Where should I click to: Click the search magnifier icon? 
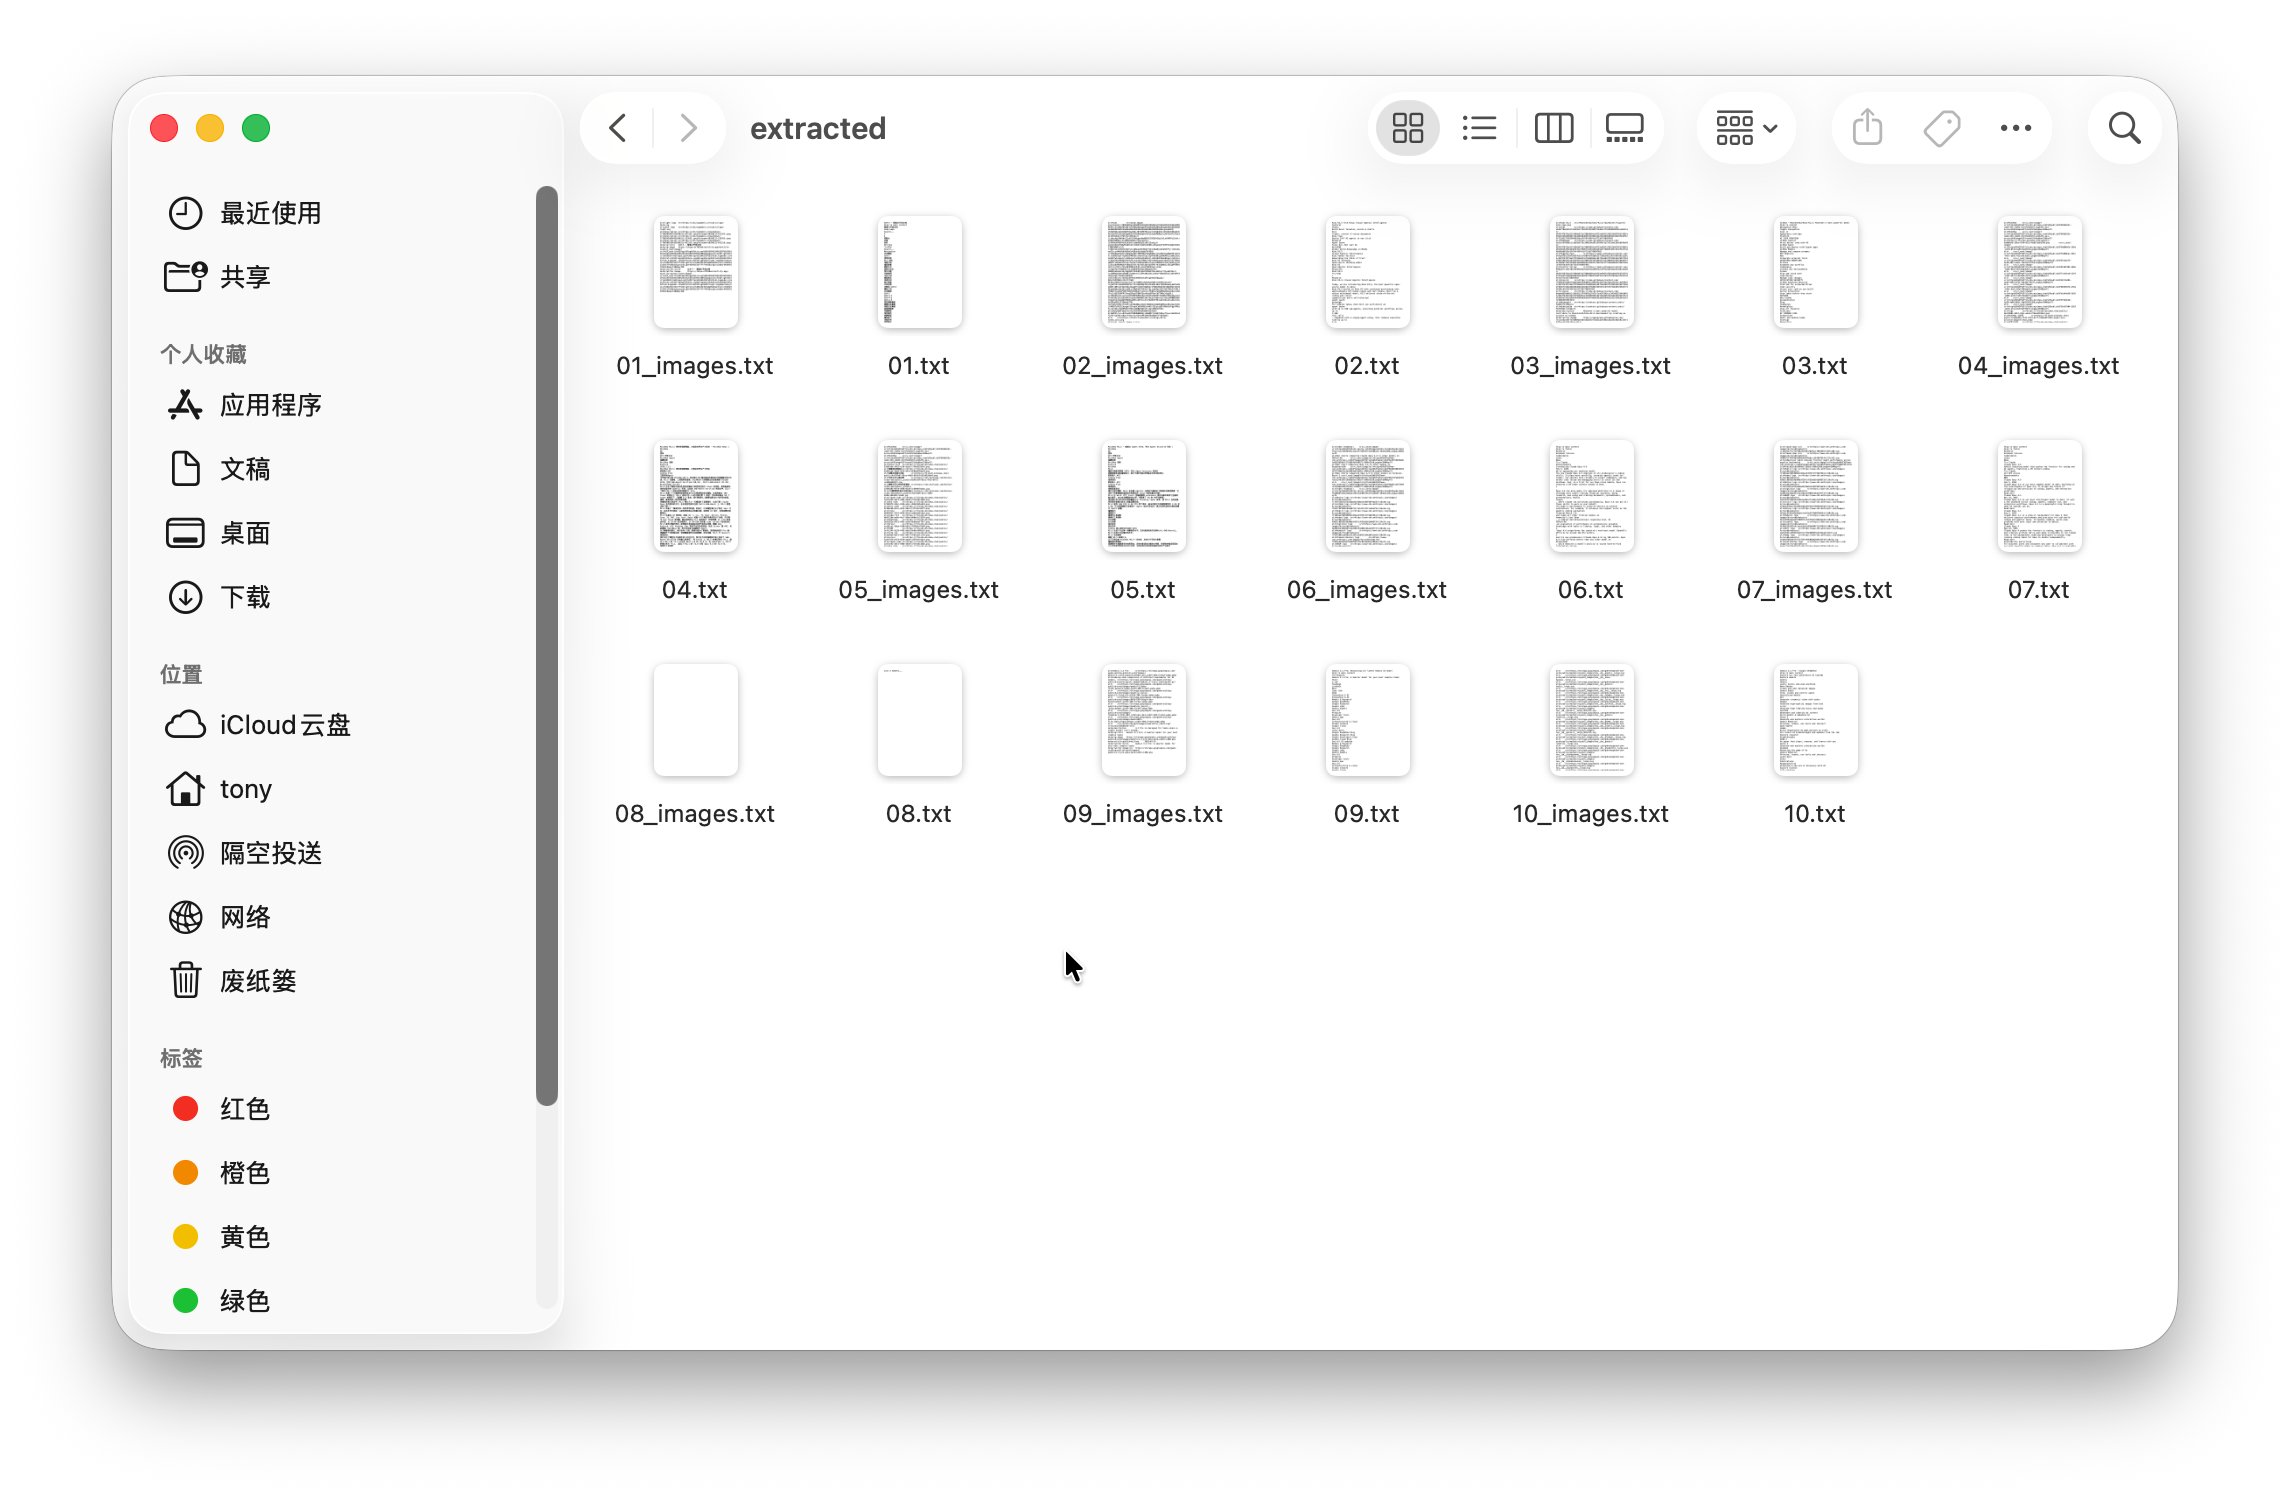[2124, 128]
